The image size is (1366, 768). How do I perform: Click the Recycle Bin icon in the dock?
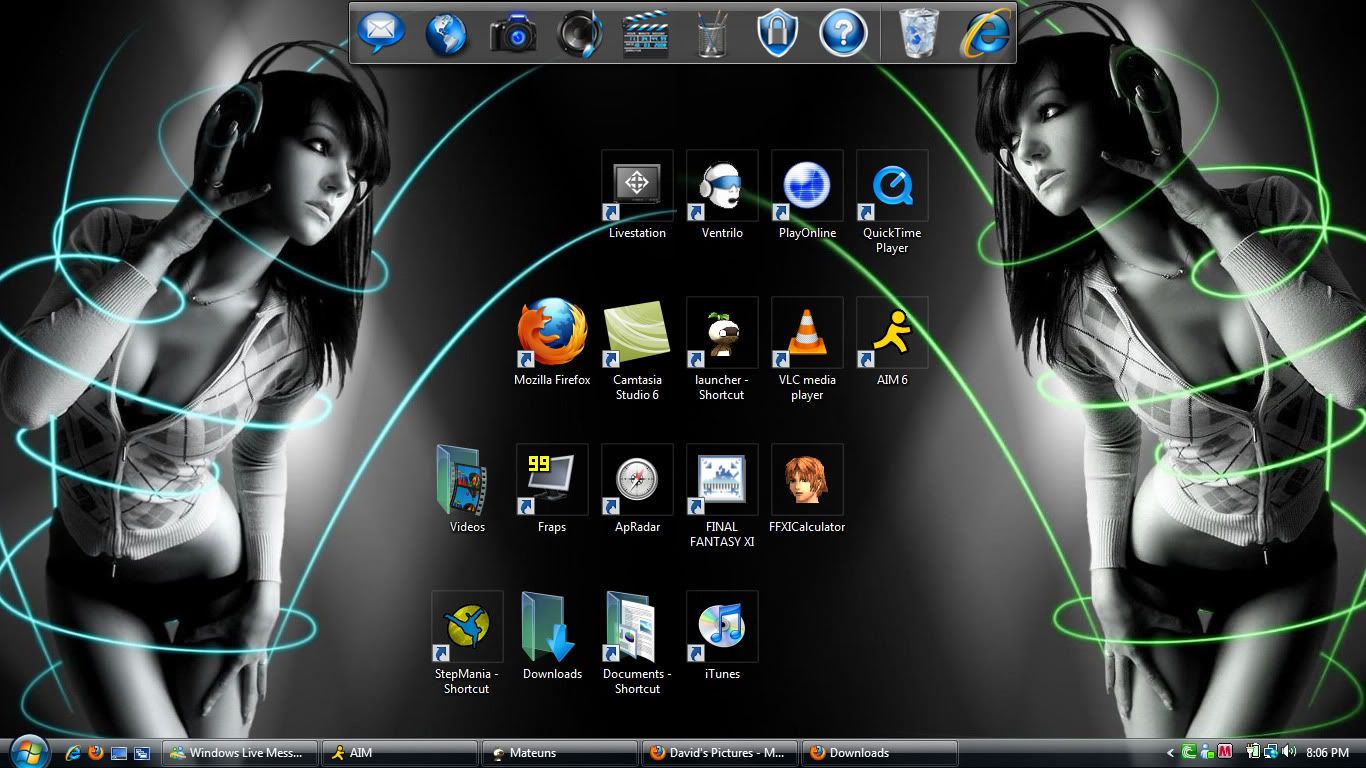pos(918,33)
